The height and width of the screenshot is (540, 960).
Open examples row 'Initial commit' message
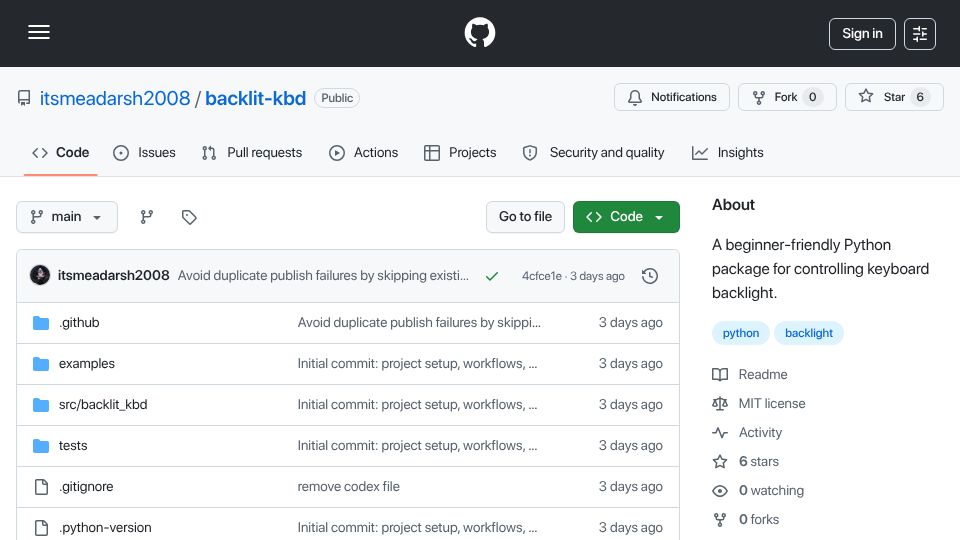pos(417,364)
